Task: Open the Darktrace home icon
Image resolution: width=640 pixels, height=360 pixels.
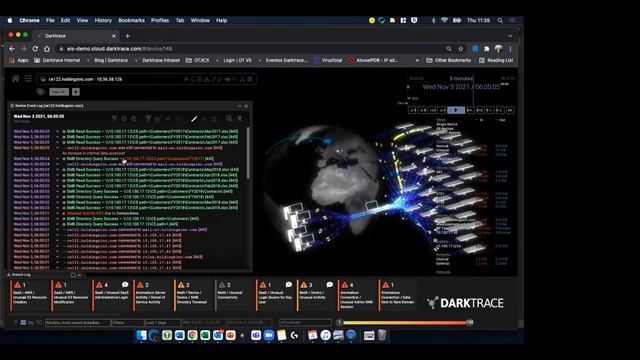Action: pyautogui.click(x=16, y=79)
